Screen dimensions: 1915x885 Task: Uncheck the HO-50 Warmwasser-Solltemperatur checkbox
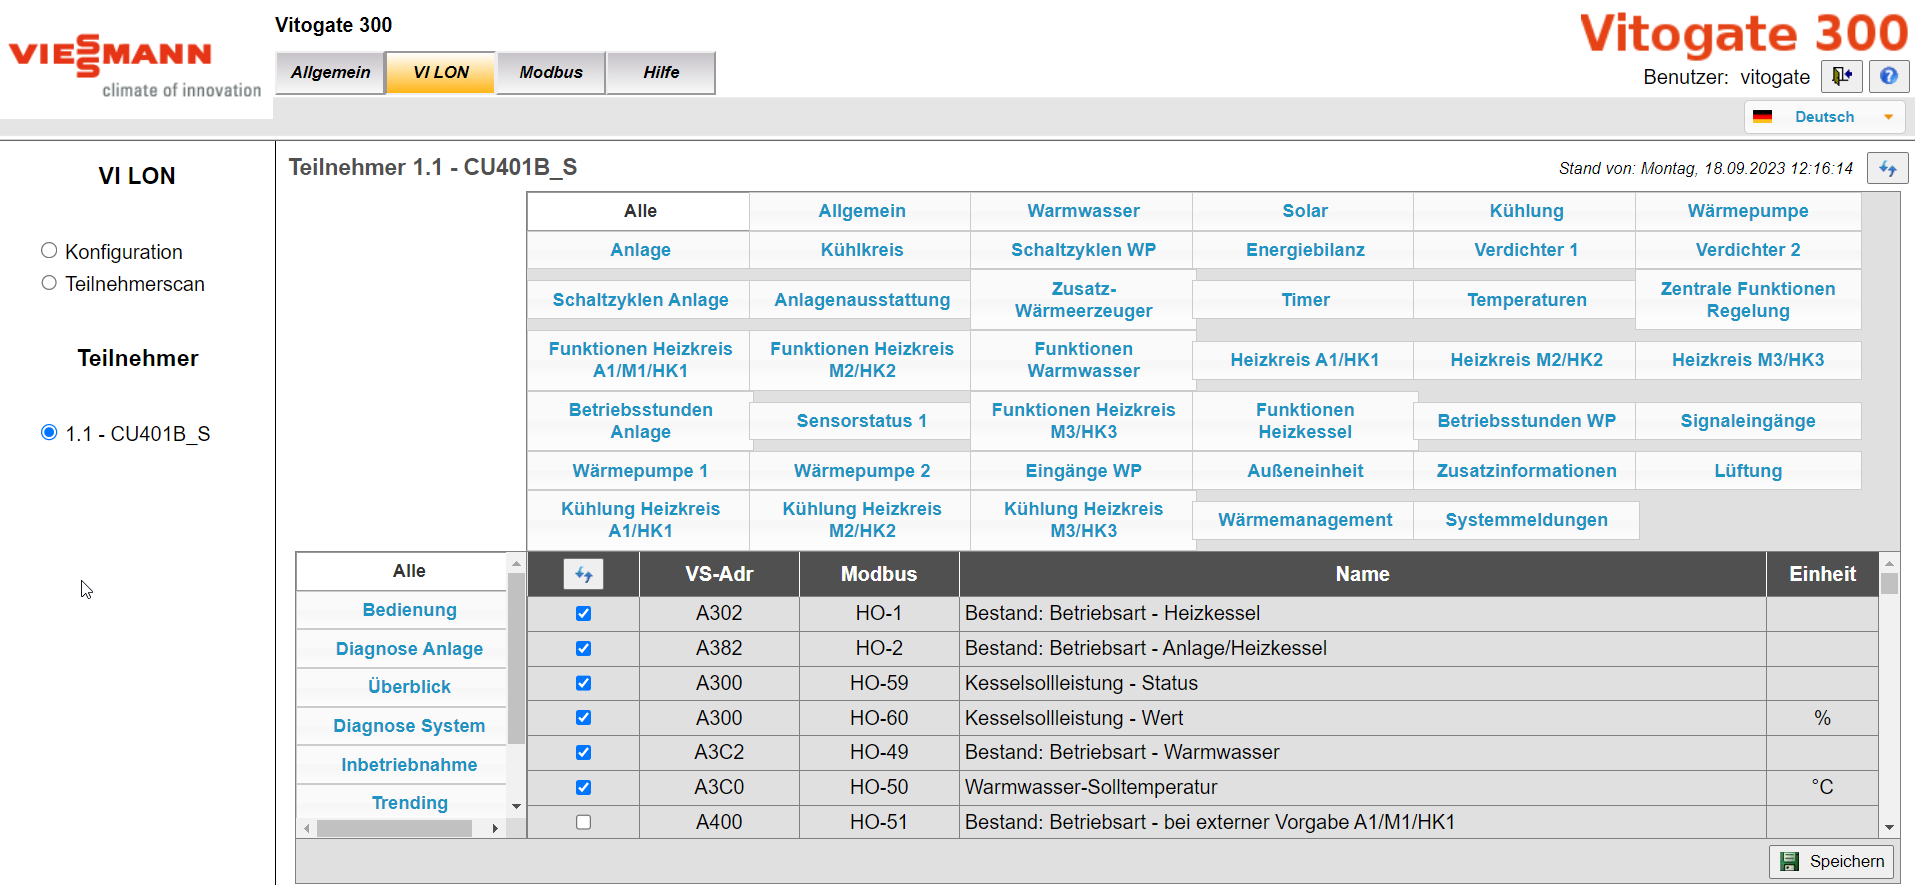[x=584, y=787]
